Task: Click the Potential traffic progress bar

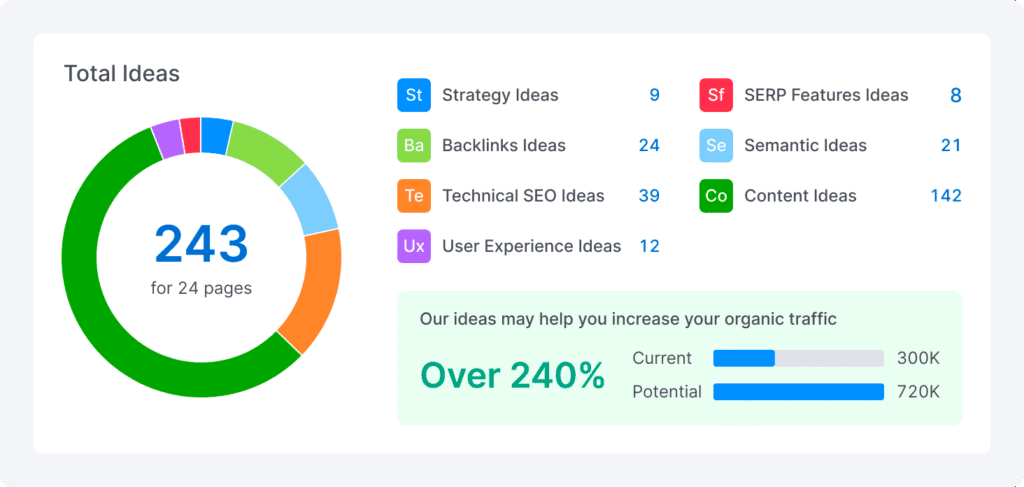Action: pos(798,391)
